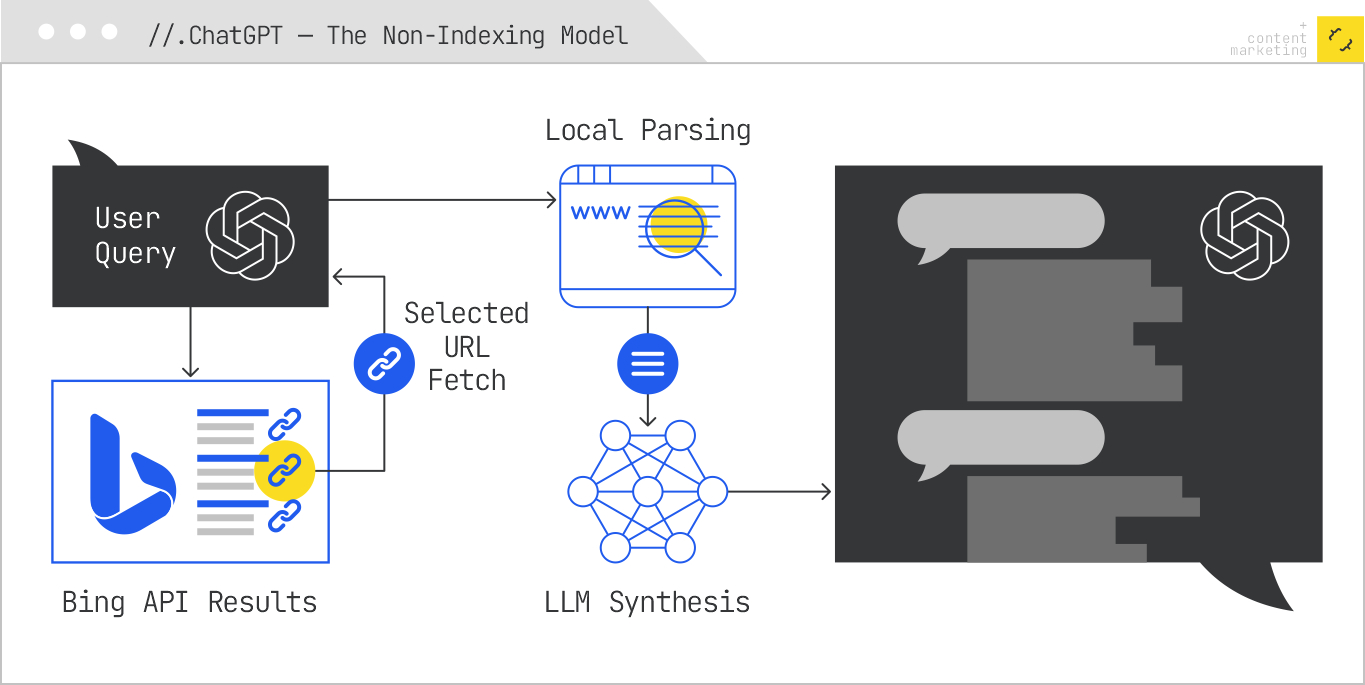Click the 'User Query' text
Viewport: 1365px width, 685px height.
(x=135, y=236)
